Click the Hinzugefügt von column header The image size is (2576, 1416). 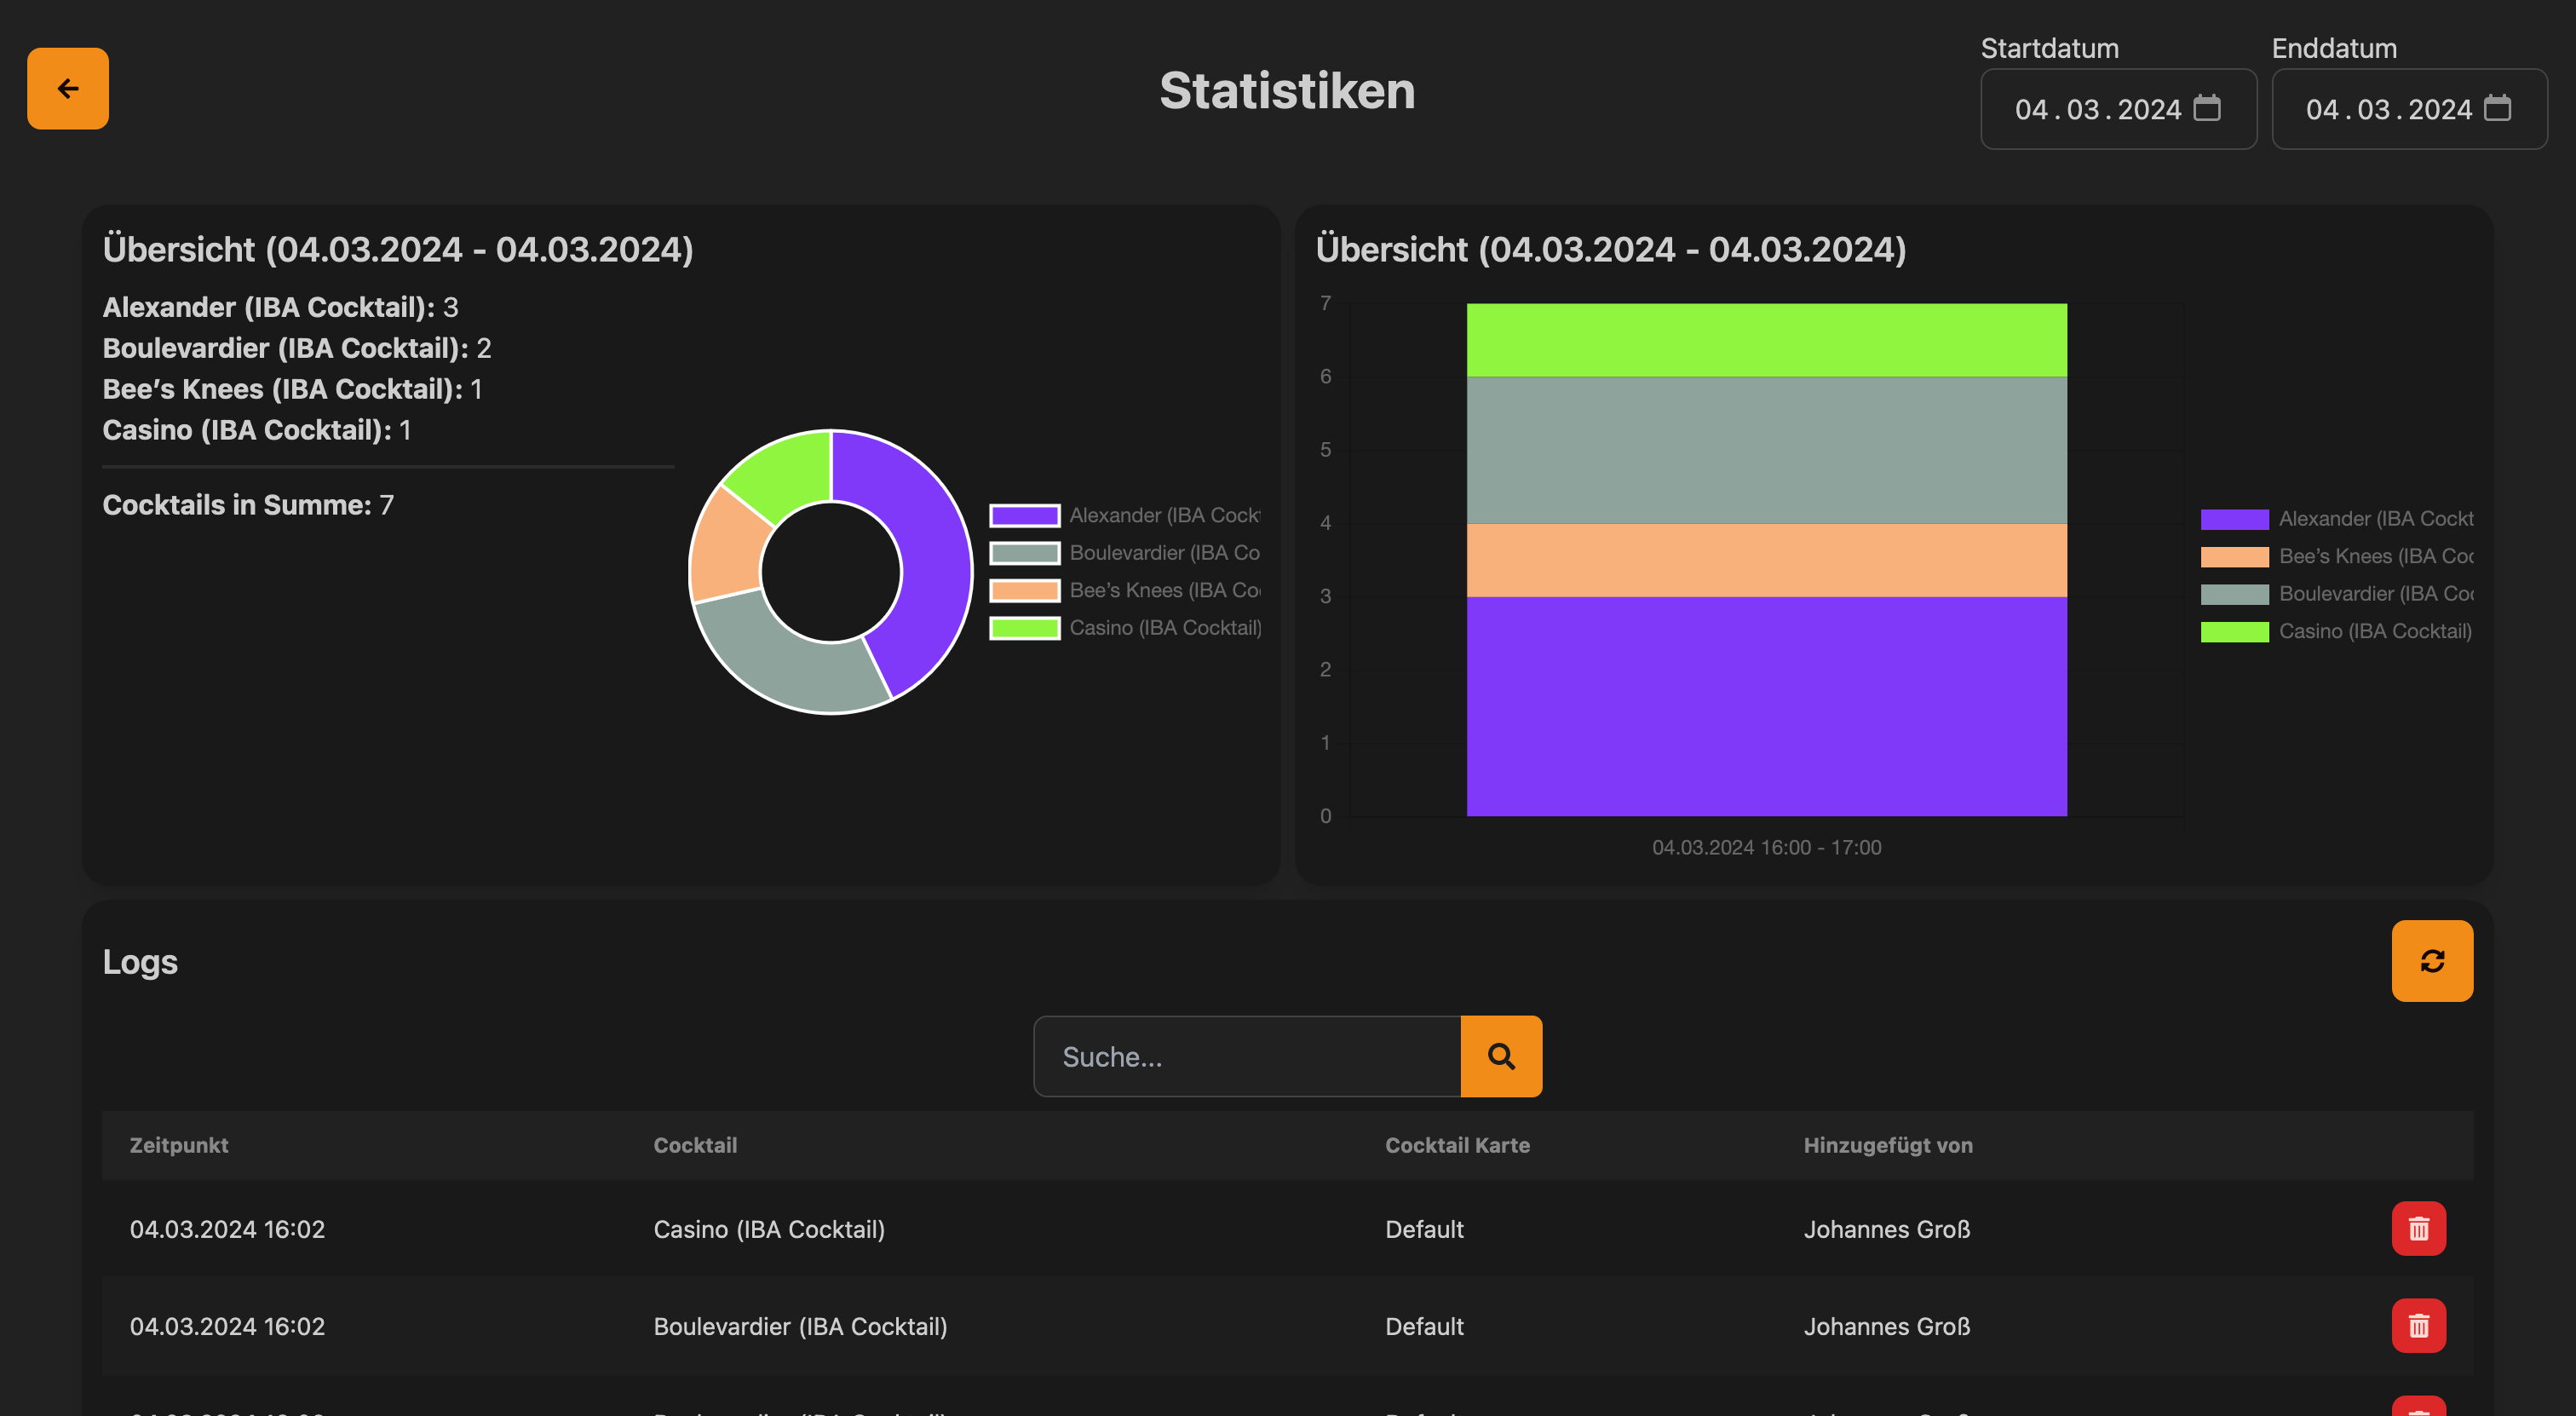coord(1887,1145)
